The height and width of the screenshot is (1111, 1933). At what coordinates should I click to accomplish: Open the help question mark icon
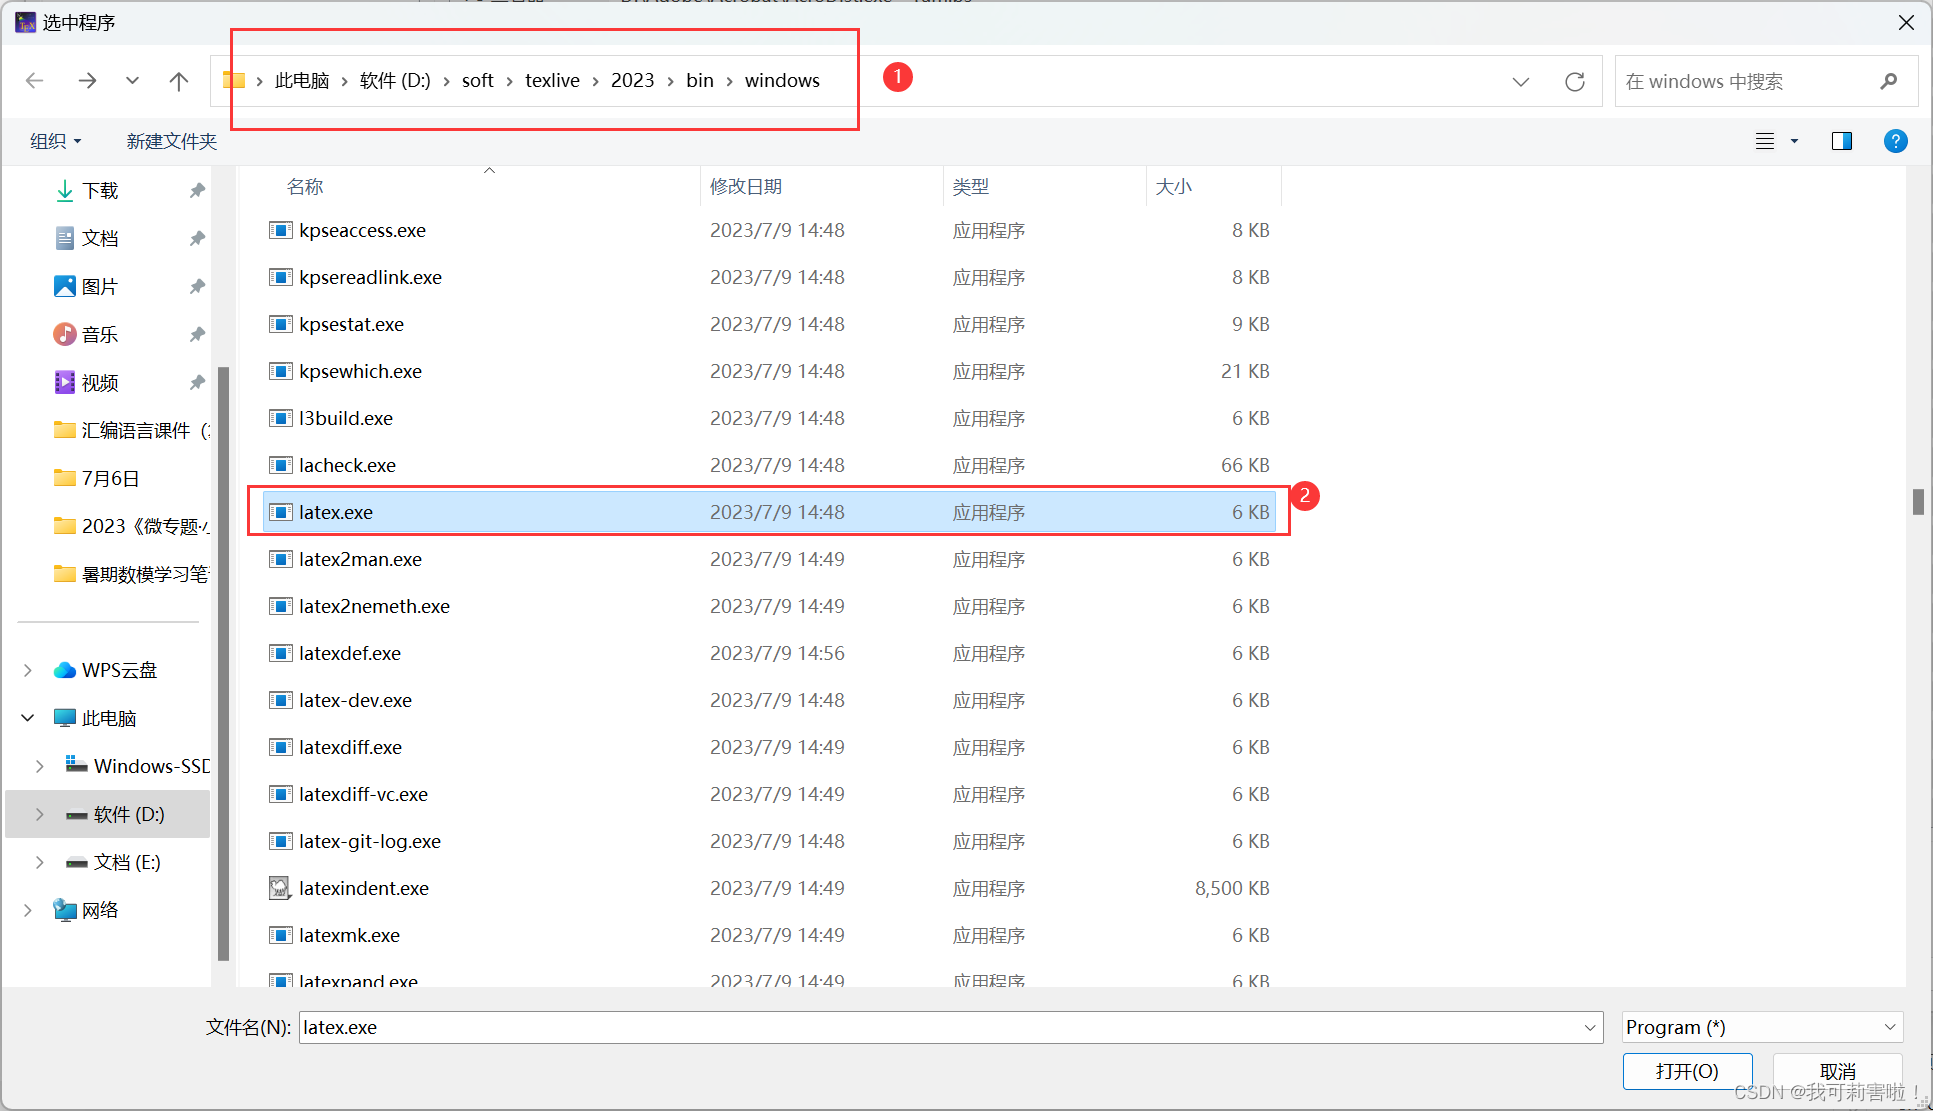coord(1894,141)
